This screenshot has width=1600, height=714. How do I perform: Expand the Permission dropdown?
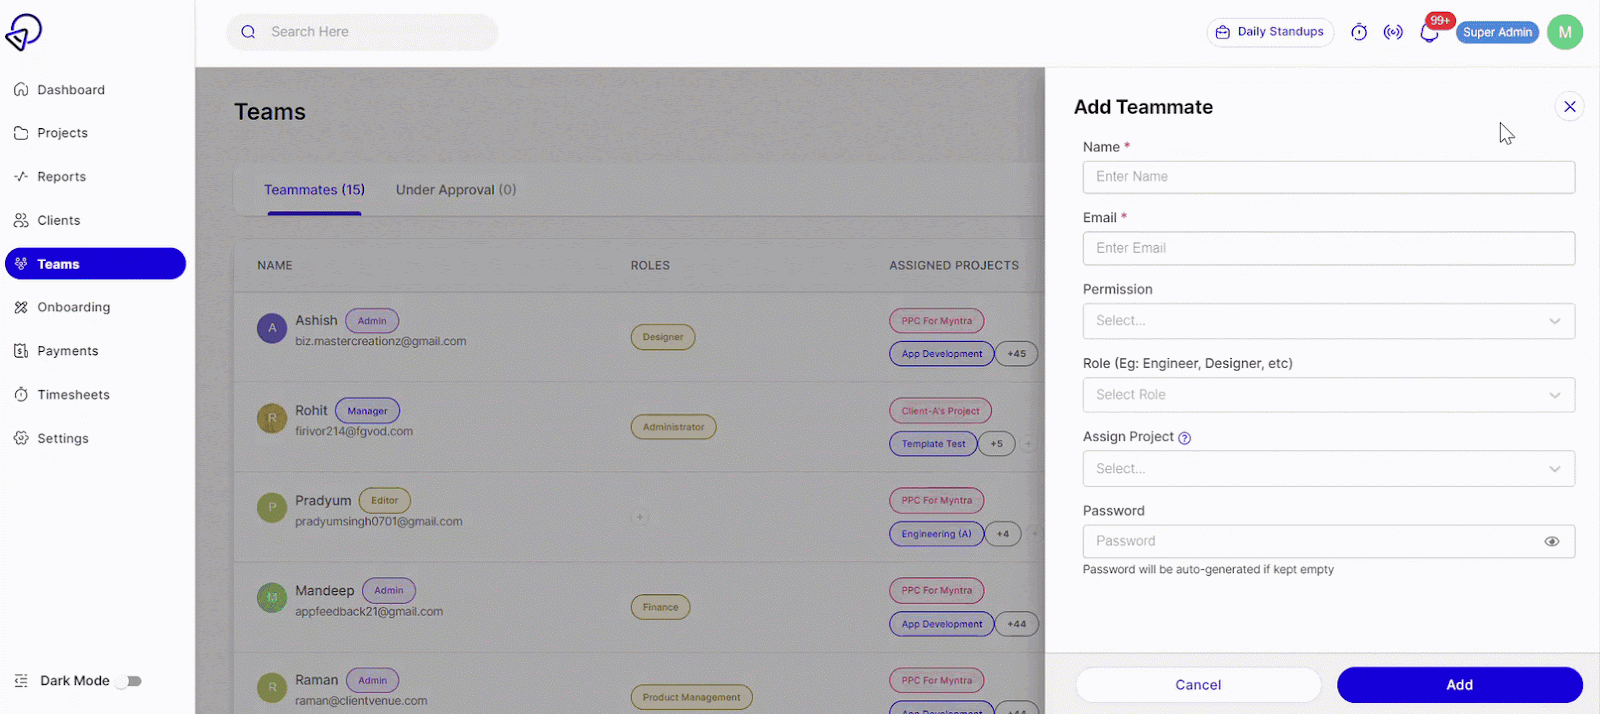[1328, 321]
